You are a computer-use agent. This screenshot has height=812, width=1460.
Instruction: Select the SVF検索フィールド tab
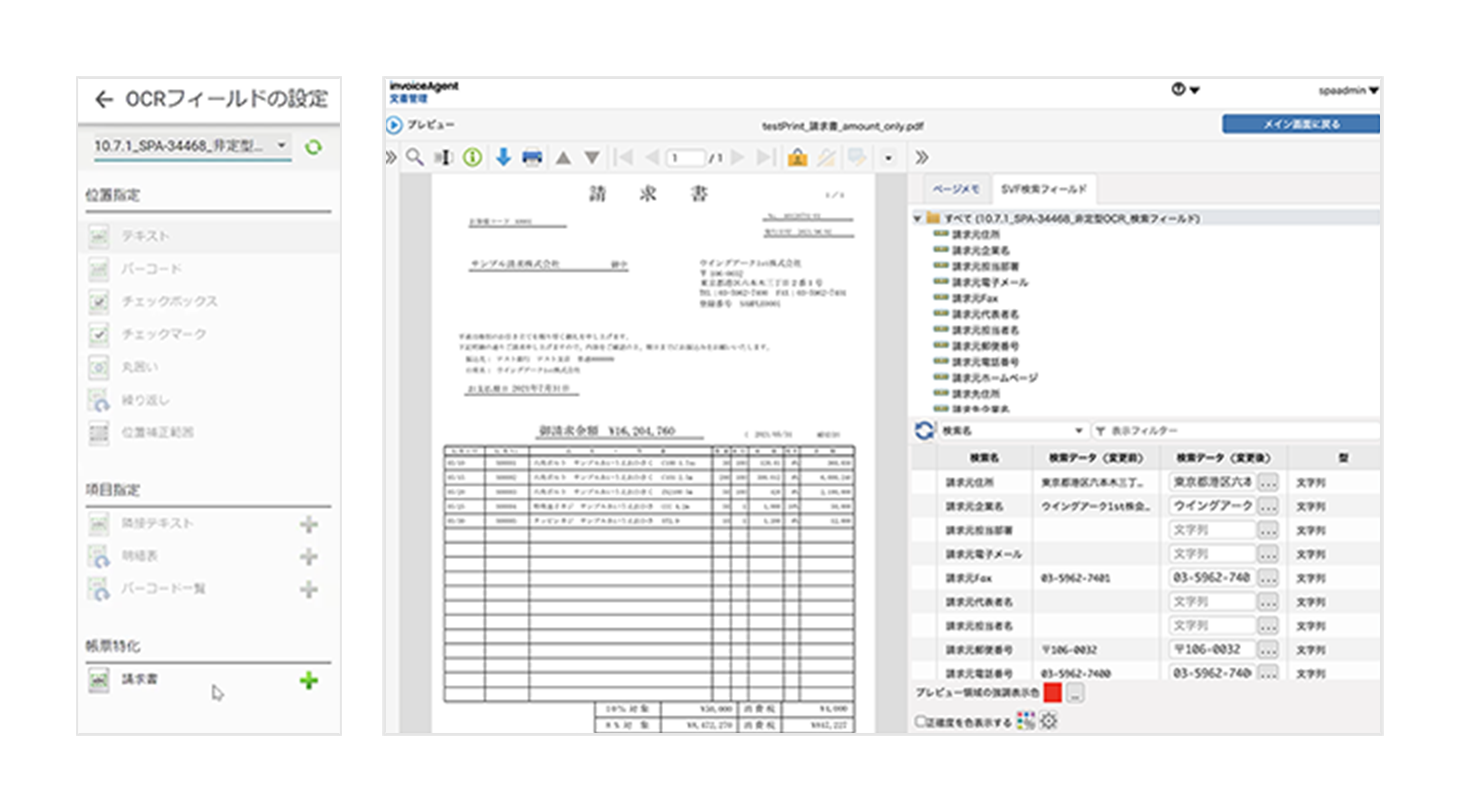point(1045,188)
